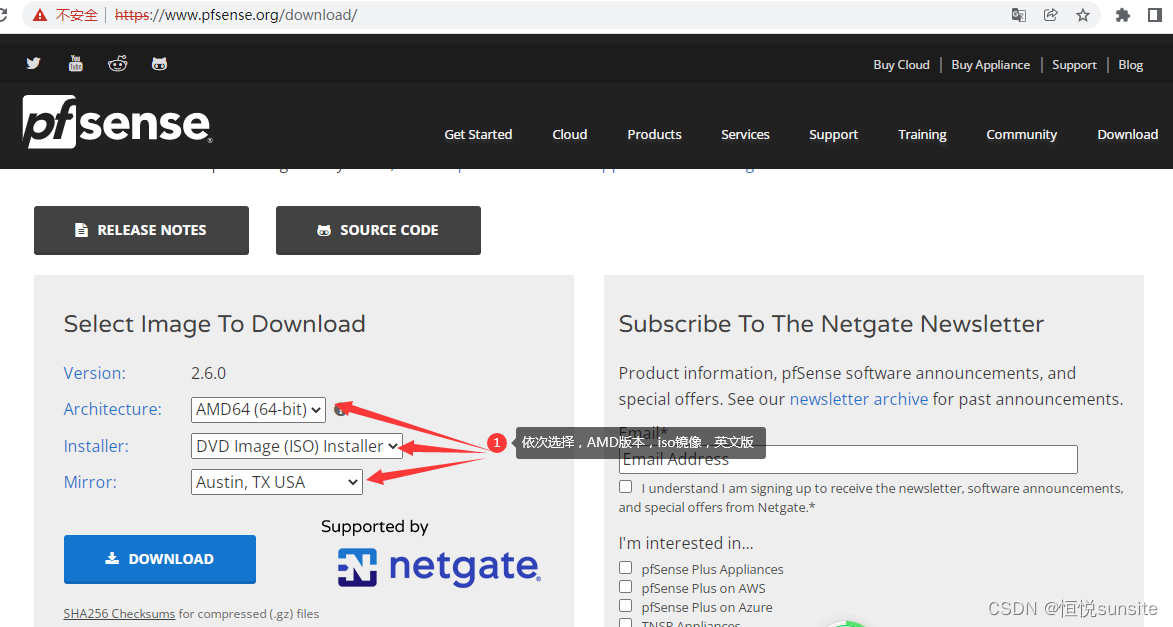
Task: Click the blue Download button
Action: pyautogui.click(x=160, y=559)
